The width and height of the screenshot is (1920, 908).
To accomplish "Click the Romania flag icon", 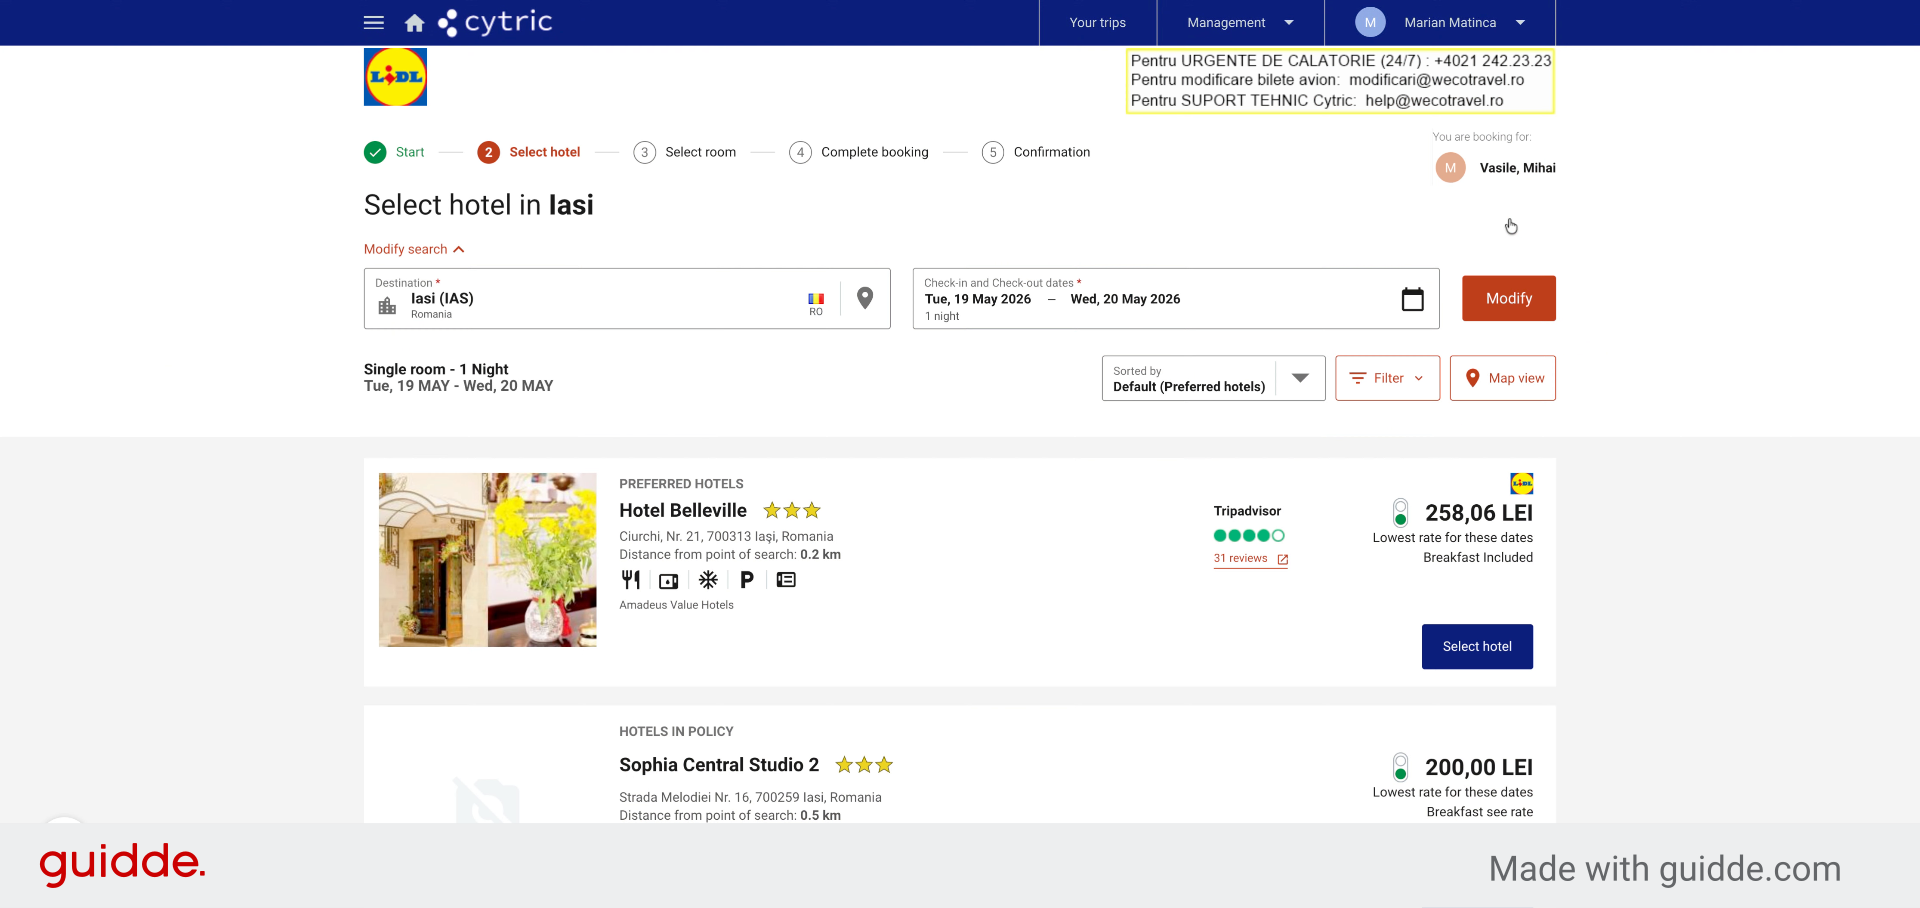I will [x=816, y=298].
